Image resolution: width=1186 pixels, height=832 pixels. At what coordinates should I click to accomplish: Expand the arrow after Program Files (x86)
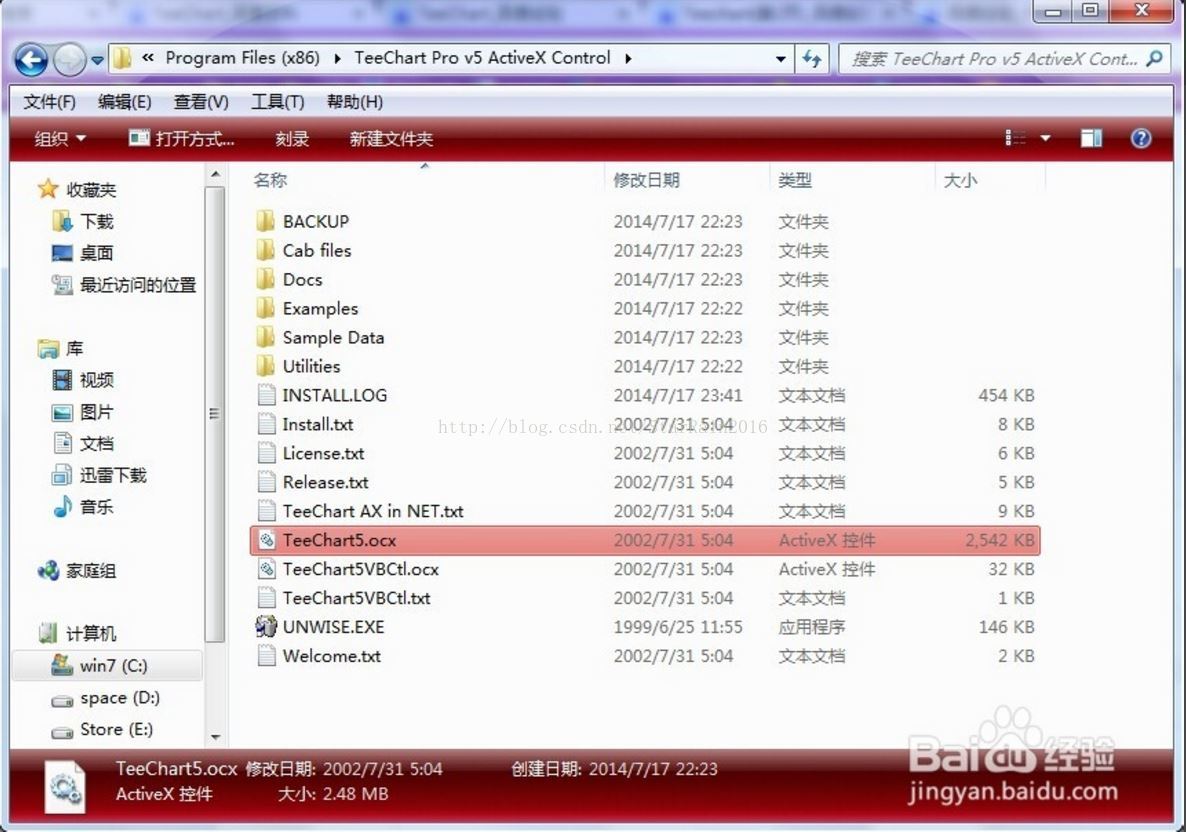337,58
